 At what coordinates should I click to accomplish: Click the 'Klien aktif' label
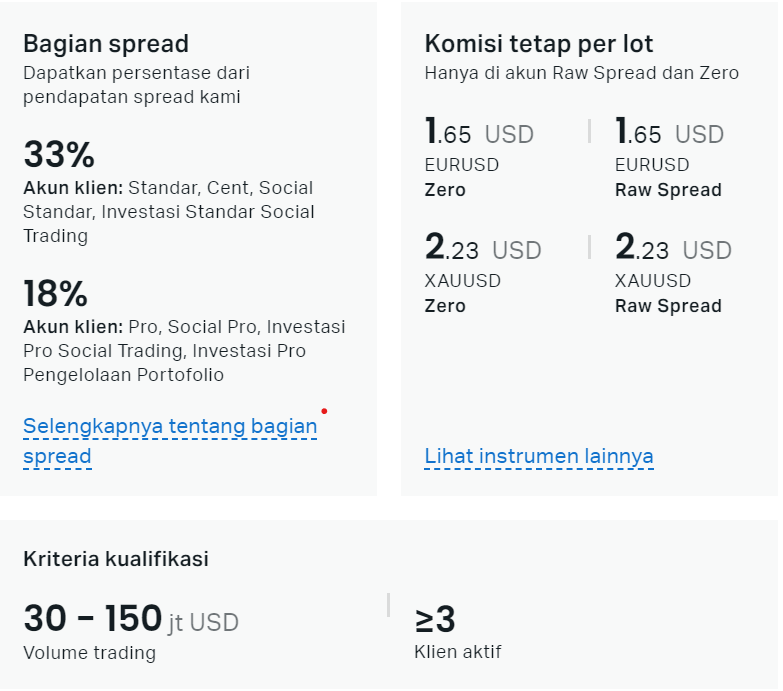coord(457,652)
